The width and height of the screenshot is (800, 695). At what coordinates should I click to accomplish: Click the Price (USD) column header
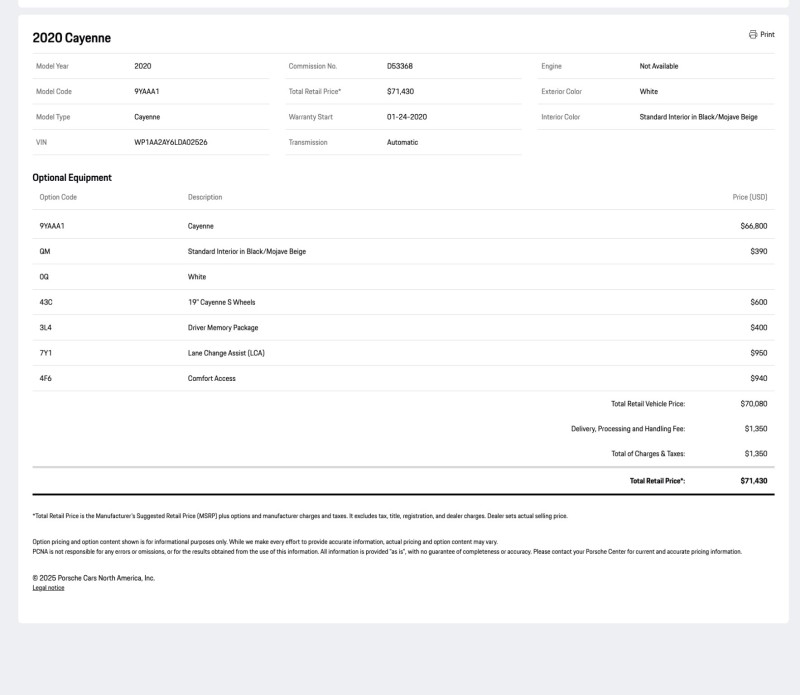(750, 197)
